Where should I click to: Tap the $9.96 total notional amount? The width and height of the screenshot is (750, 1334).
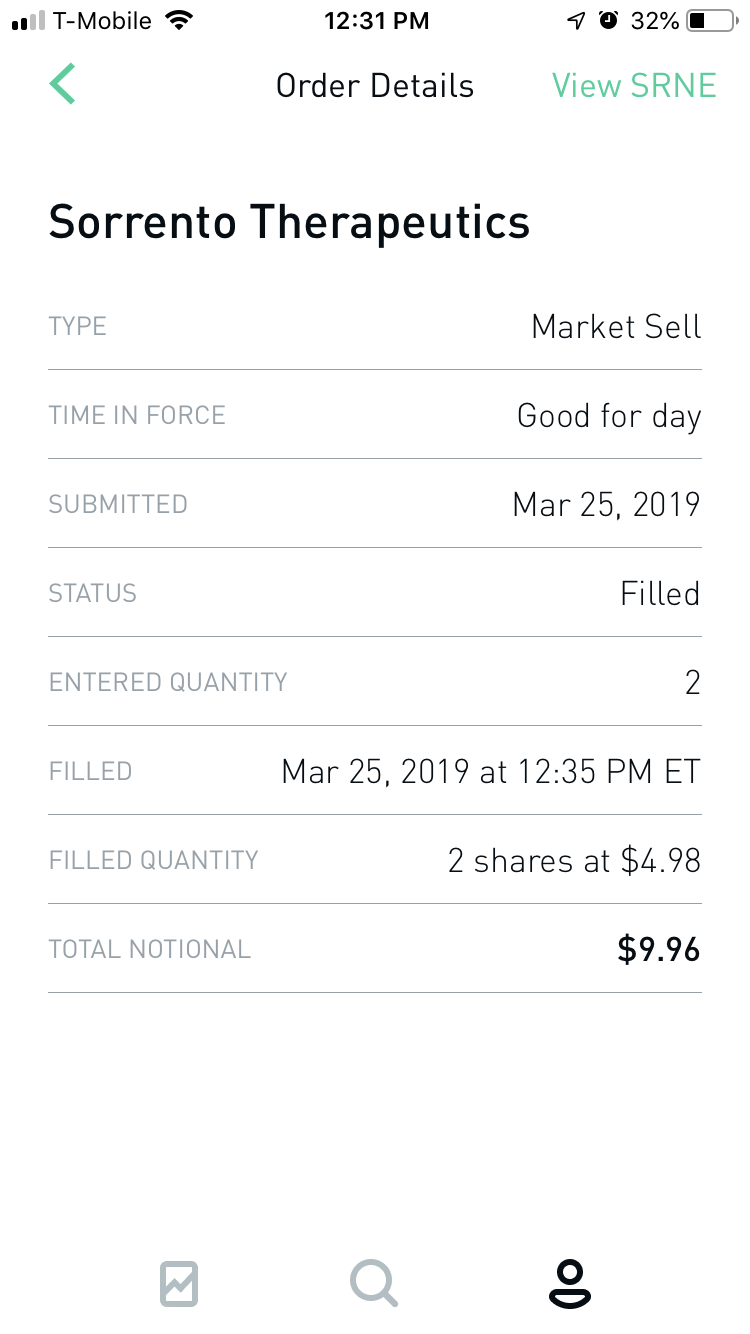(659, 950)
